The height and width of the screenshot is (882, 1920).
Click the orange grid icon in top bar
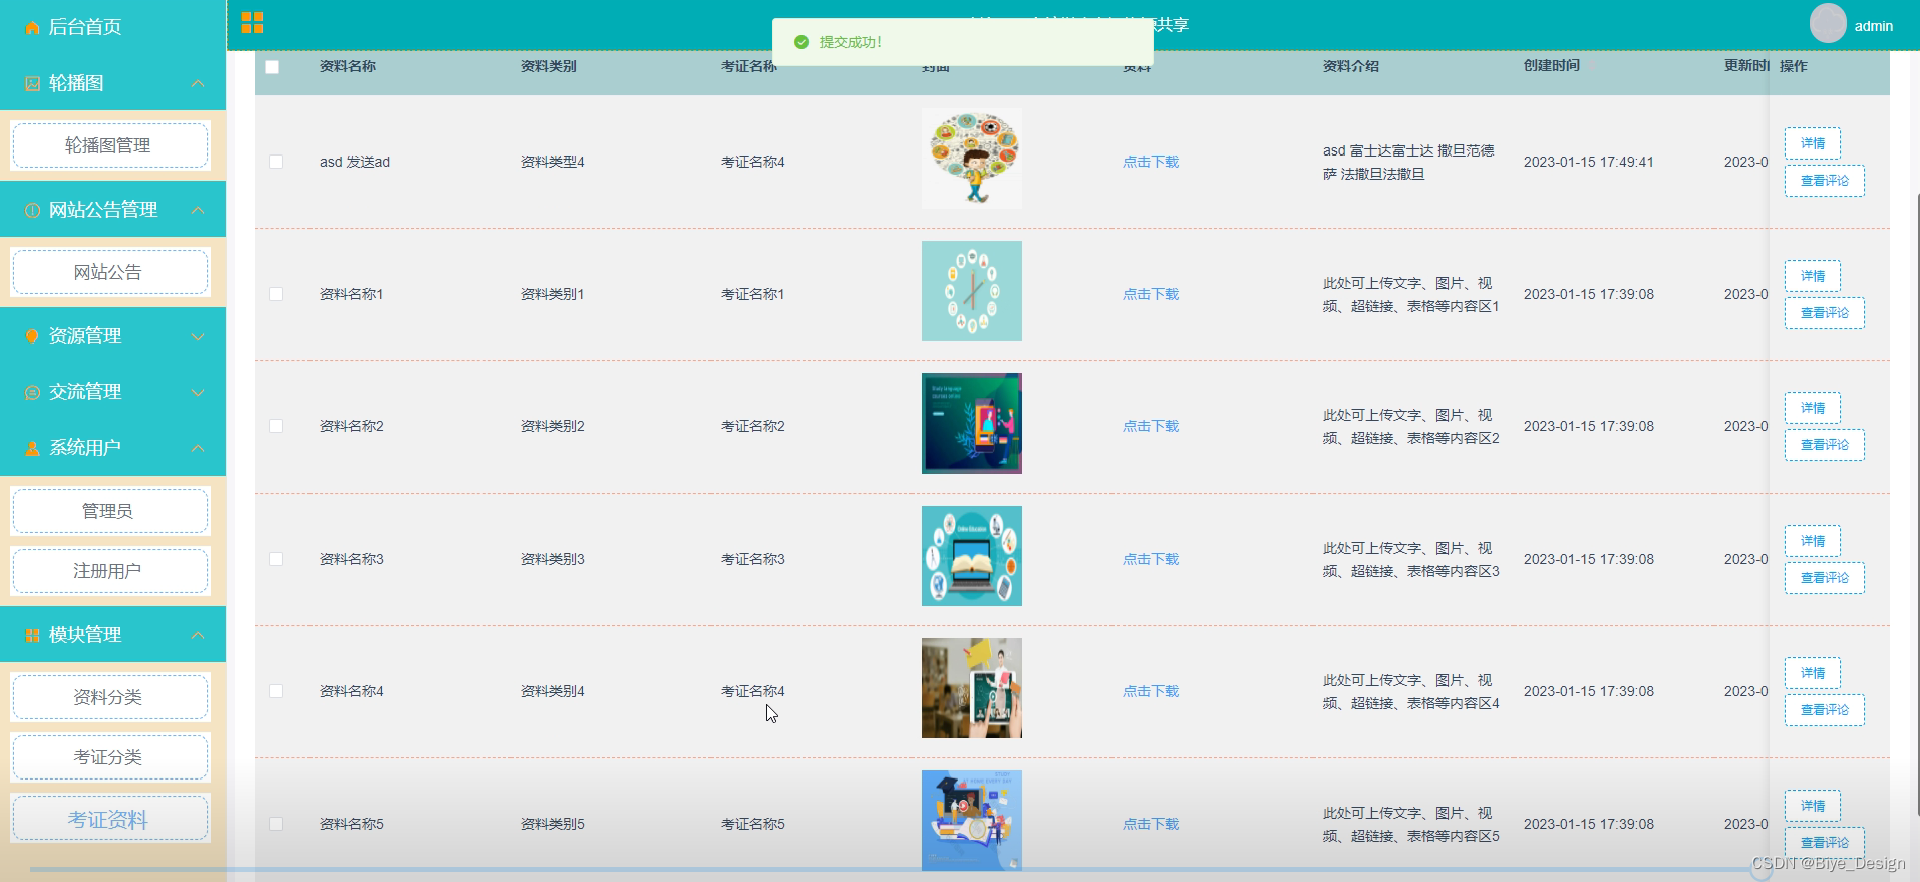(x=252, y=23)
